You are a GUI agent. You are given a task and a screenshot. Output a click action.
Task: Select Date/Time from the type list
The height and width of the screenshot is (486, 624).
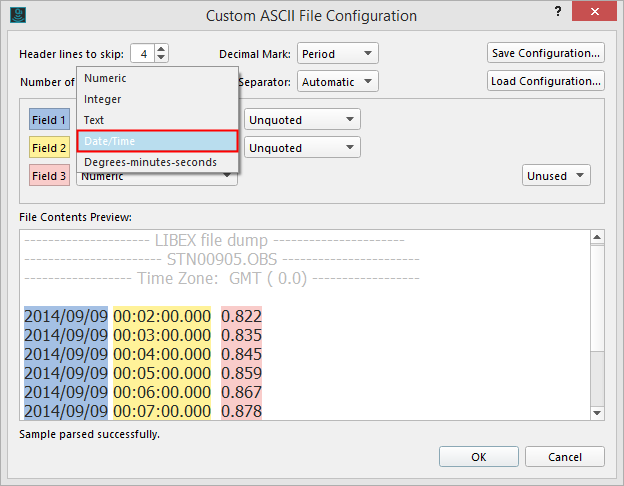(x=157, y=141)
